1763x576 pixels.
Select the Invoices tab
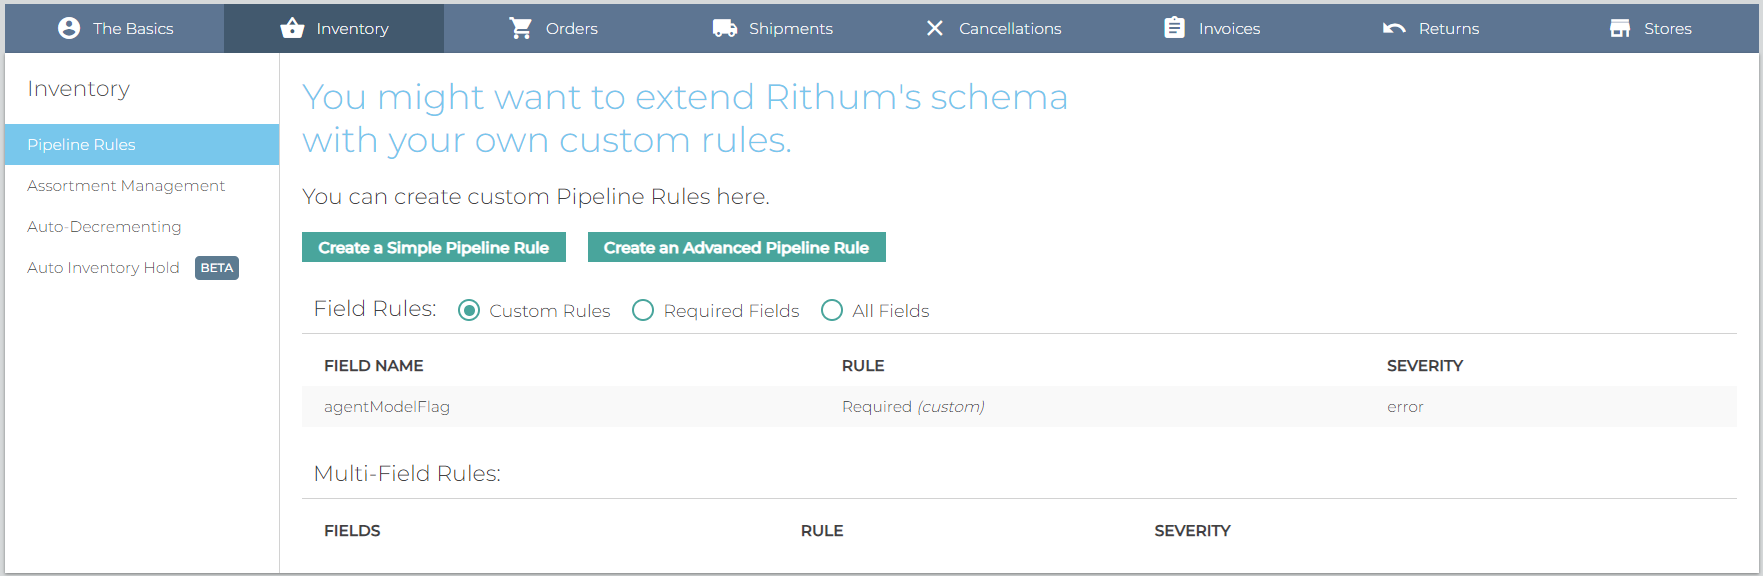(x=1211, y=28)
